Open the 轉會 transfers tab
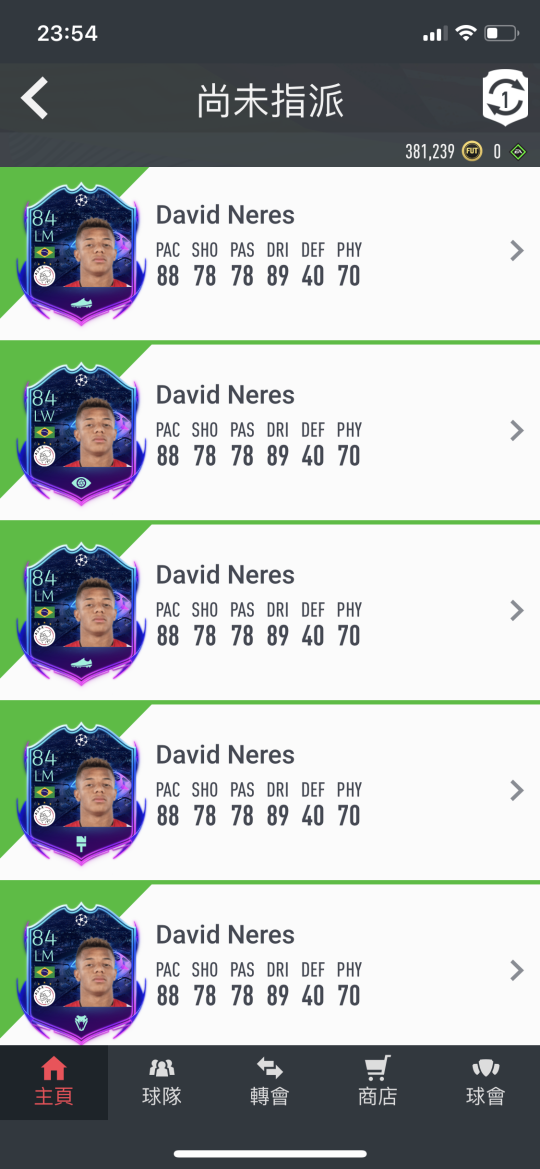The height and width of the screenshot is (1169, 540). pos(269,1082)
